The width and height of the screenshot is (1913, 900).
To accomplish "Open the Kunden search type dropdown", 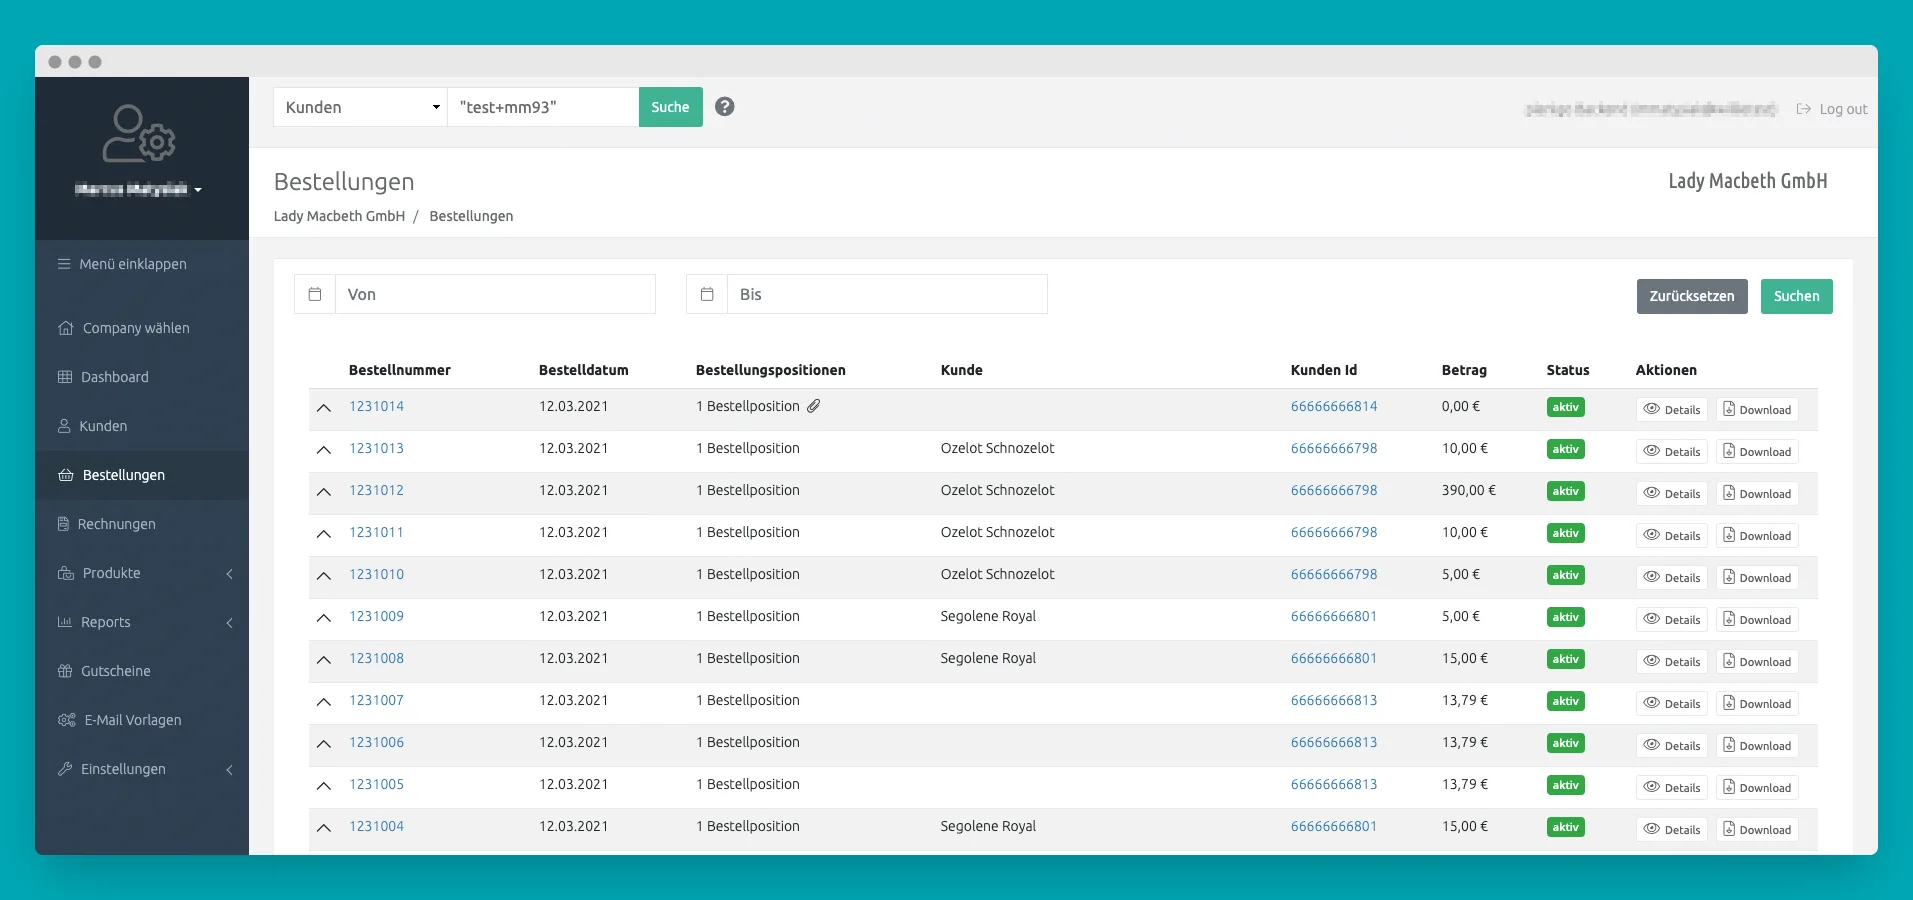I will coord(360,107).
